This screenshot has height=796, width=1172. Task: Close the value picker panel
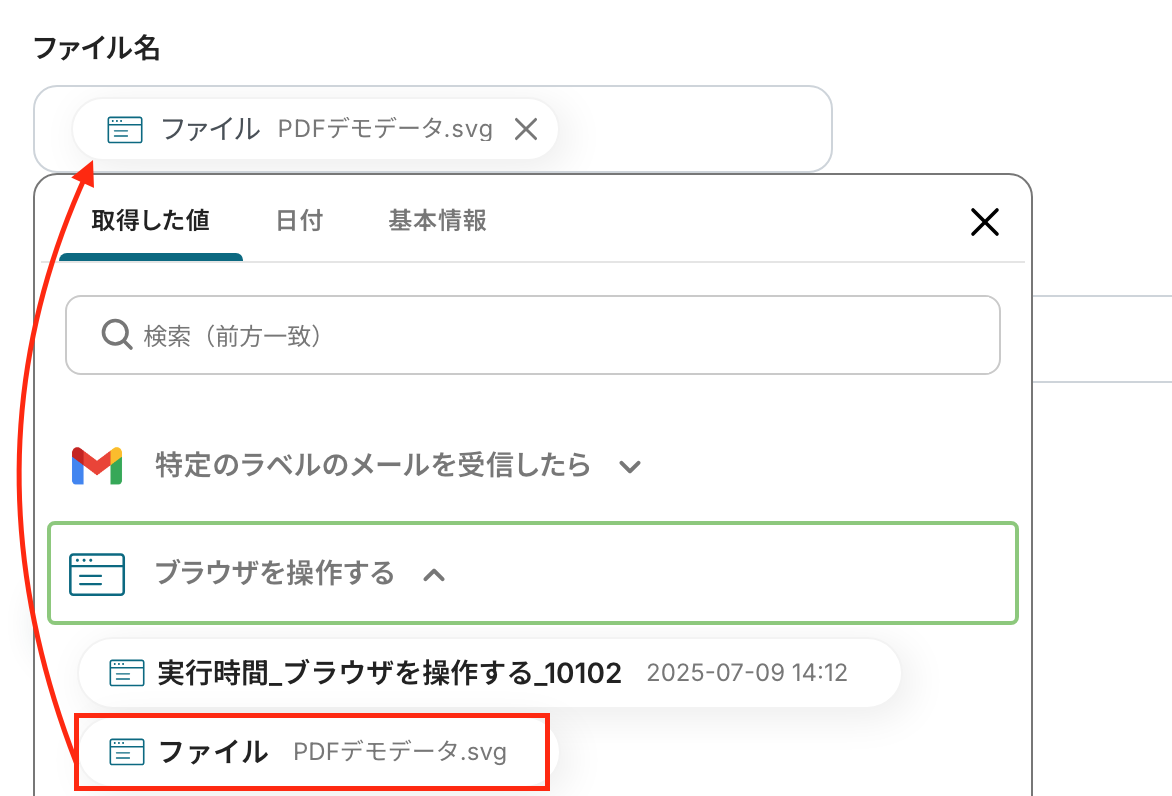click(985, 222)
